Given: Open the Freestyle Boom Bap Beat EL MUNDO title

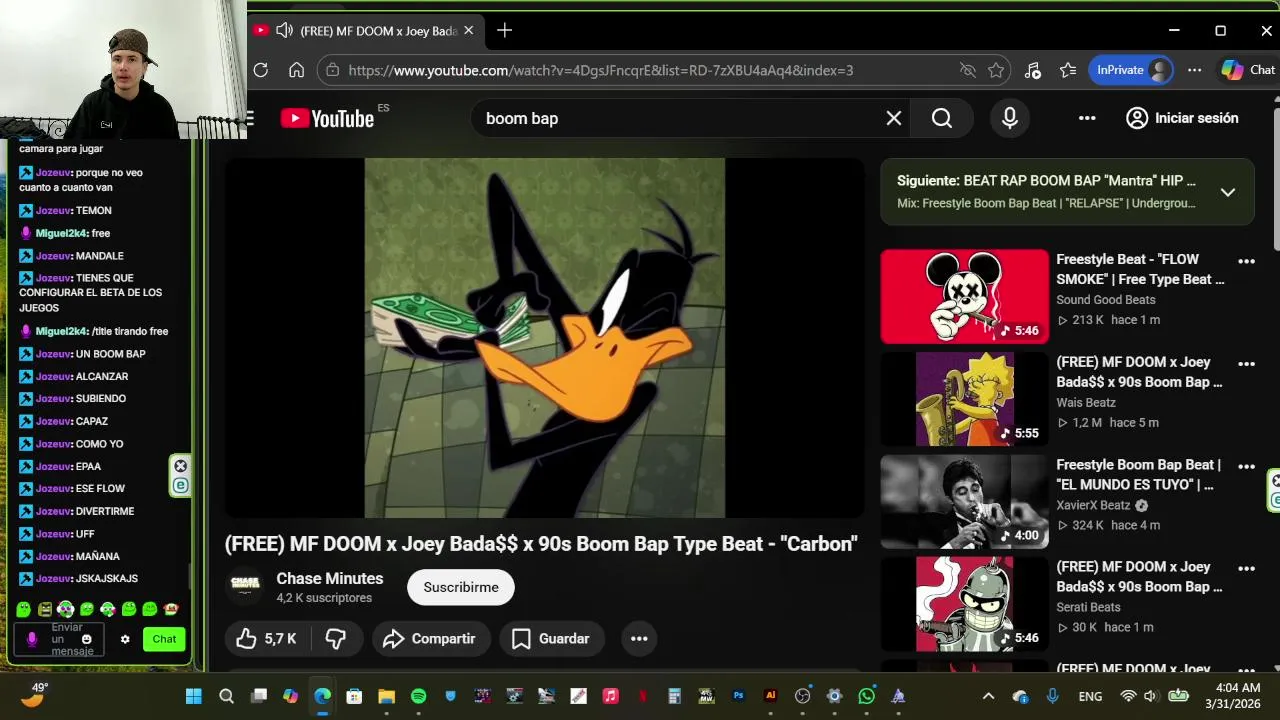Looking at the screenshot, I should pos(1139,474).
